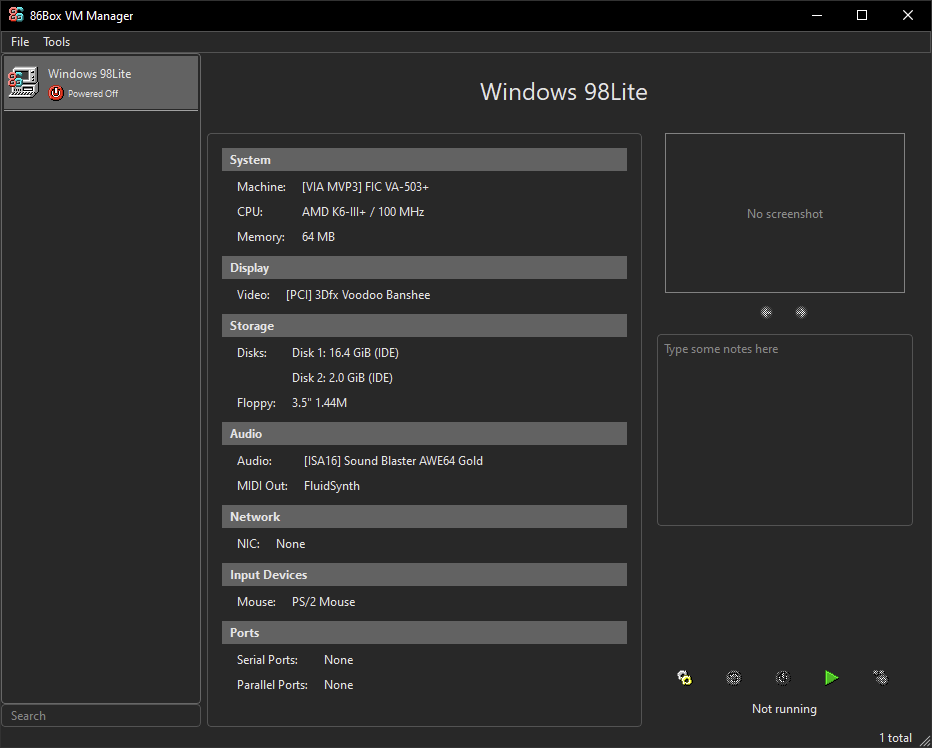Image resolution: width=932 pixels, height=748 pixels.
Task: Maximize the 86Box VM Manager window
Action: tap(862, 15)
